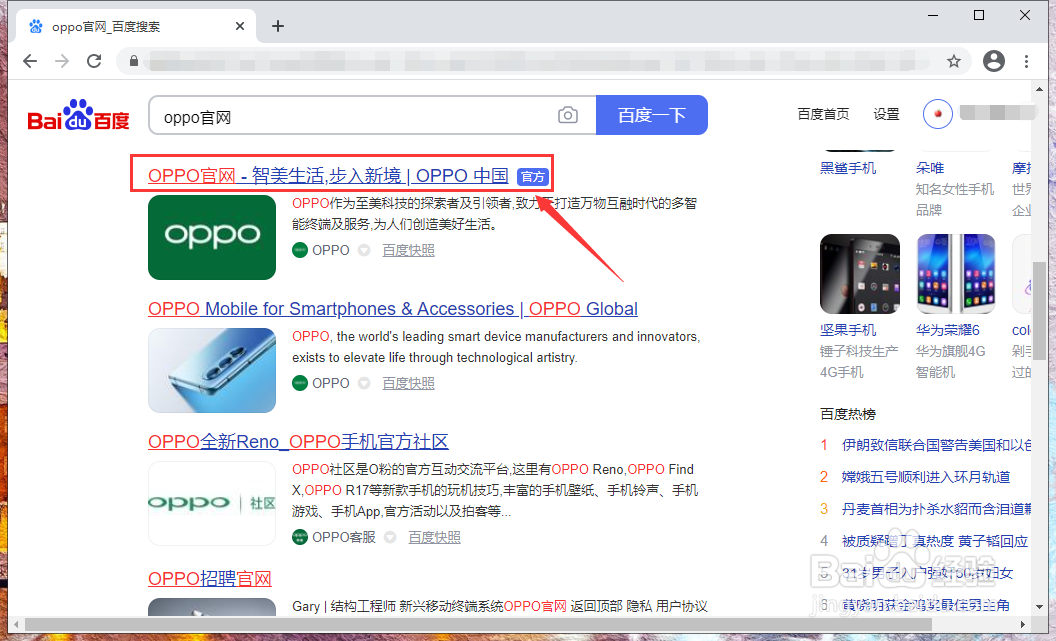Image resolution: width=1056 pixels, height=641 pixels.
Task: Click the vertical scrollbar up arrow
Action: [x=1039, y=88]
